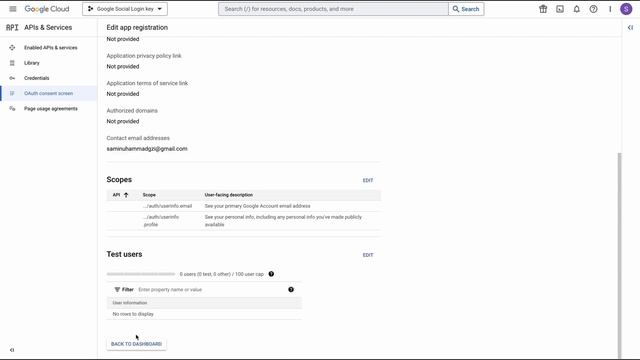
Task: Select the .../auth/userinfo.profile scope row
Action: click(x=244, y=221)
